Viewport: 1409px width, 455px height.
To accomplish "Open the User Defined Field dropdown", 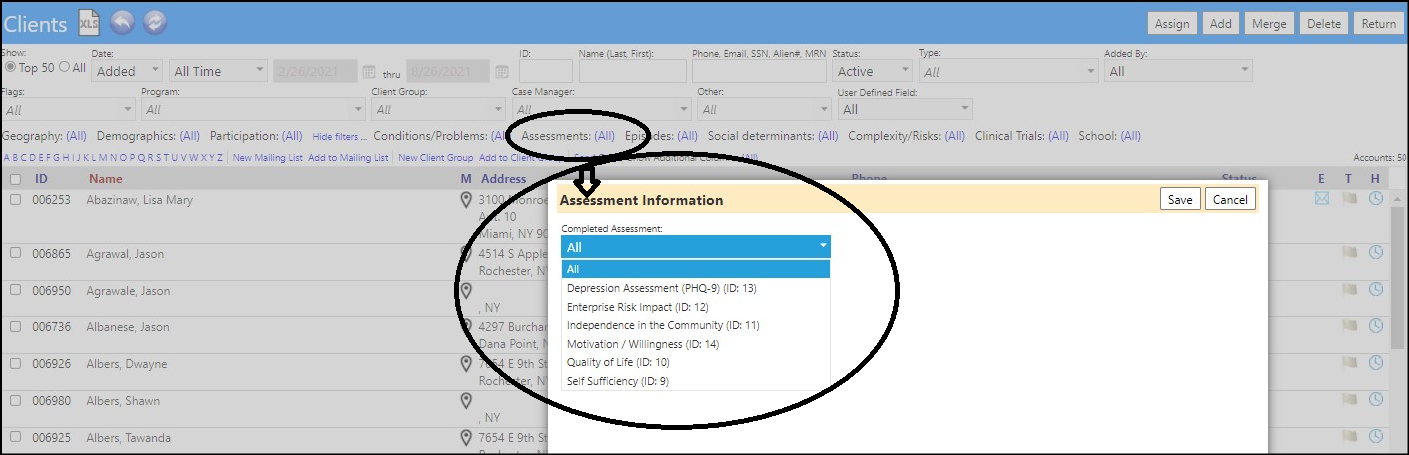I will tap(904, 109).
